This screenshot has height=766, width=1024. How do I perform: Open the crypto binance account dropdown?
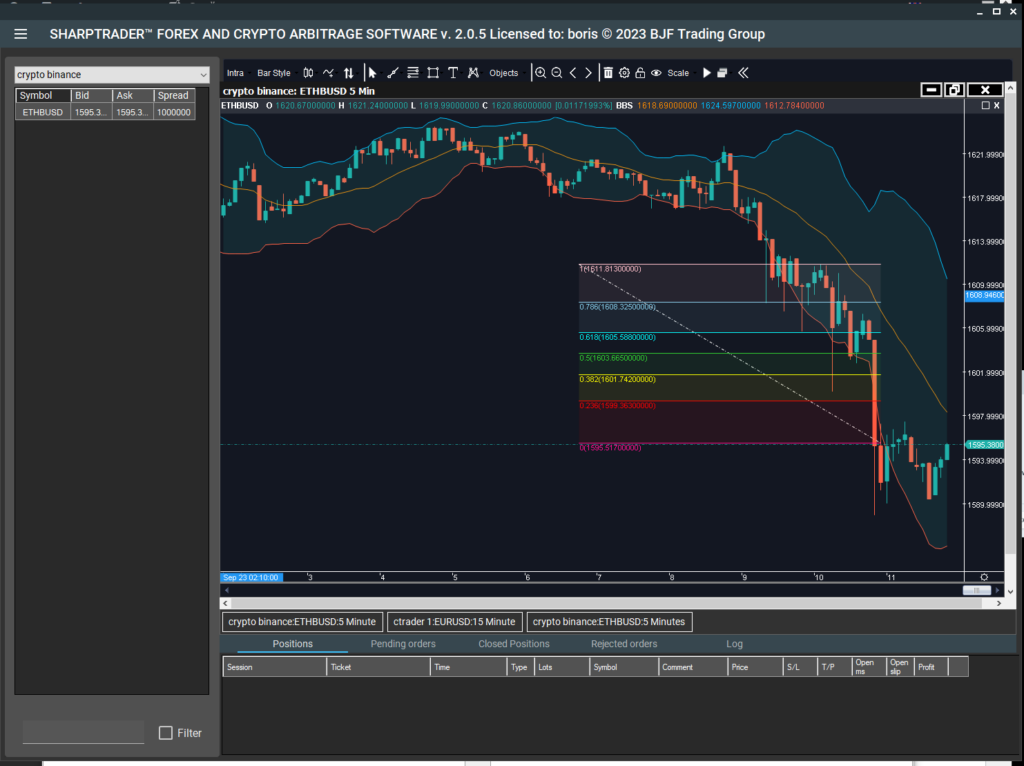pyautogui.click(x=112, y=74)
